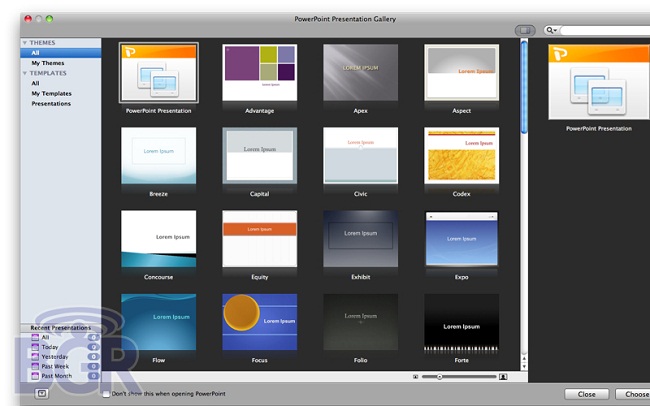This screenshot has height=406, width=650.
Task: Select the PowerPoint Presentation theme thumbnail
Action: click(x=158, y=73)
